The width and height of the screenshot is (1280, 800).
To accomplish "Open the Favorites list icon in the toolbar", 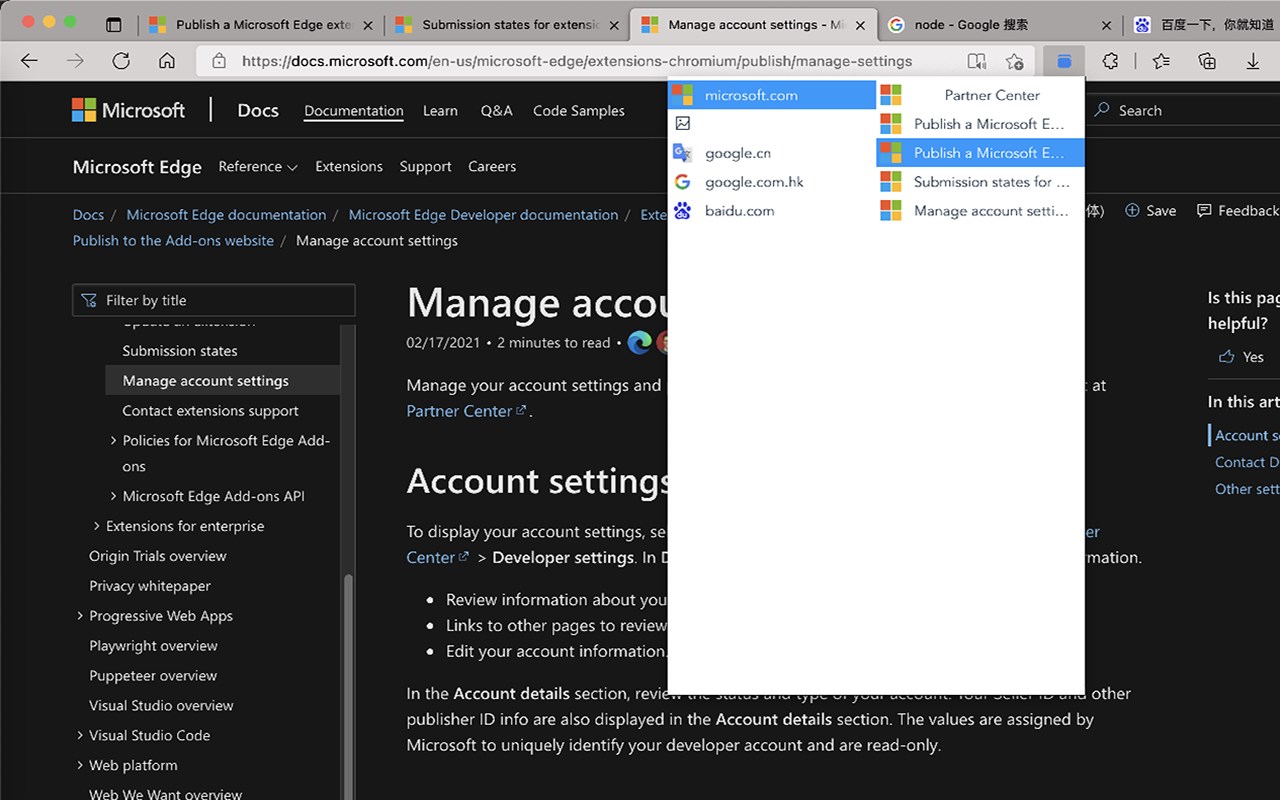I will (1161, 61).
